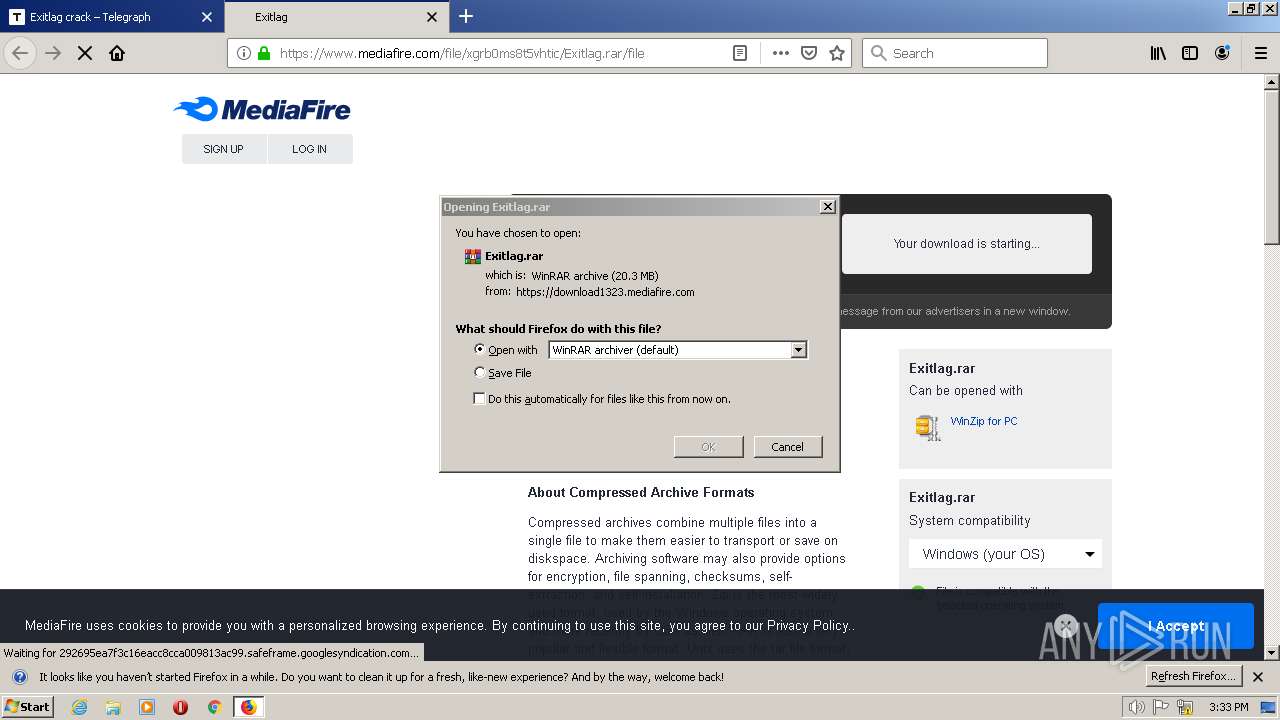1280x720 pixels.
Task: Click the forward navigation arrow
Action: coord(53,53)
